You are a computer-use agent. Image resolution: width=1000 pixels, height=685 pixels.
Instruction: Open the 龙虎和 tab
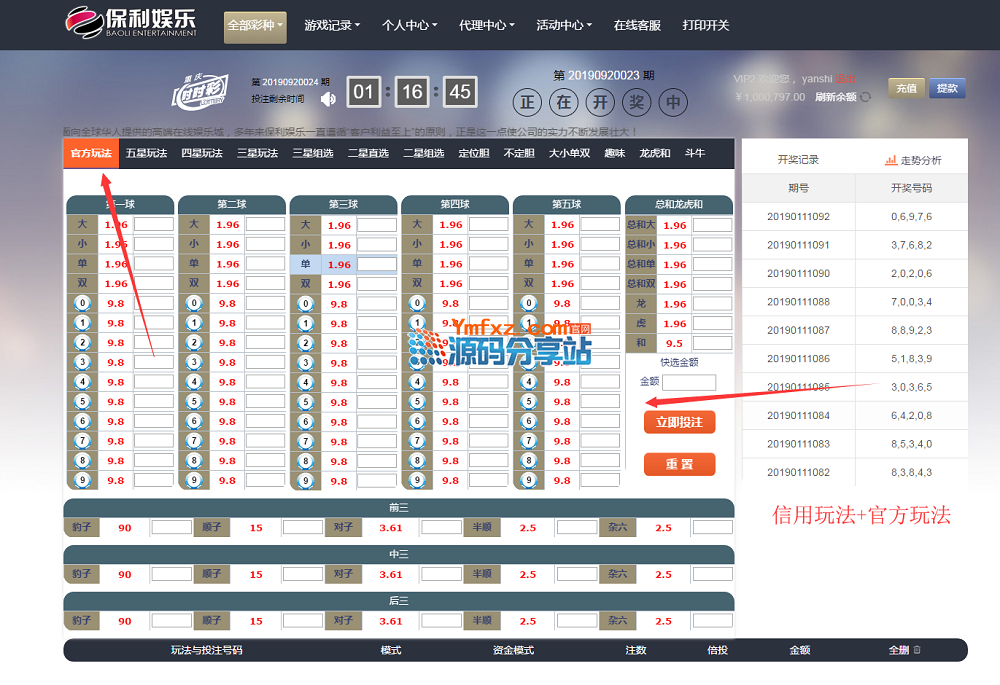pos(654,153)
